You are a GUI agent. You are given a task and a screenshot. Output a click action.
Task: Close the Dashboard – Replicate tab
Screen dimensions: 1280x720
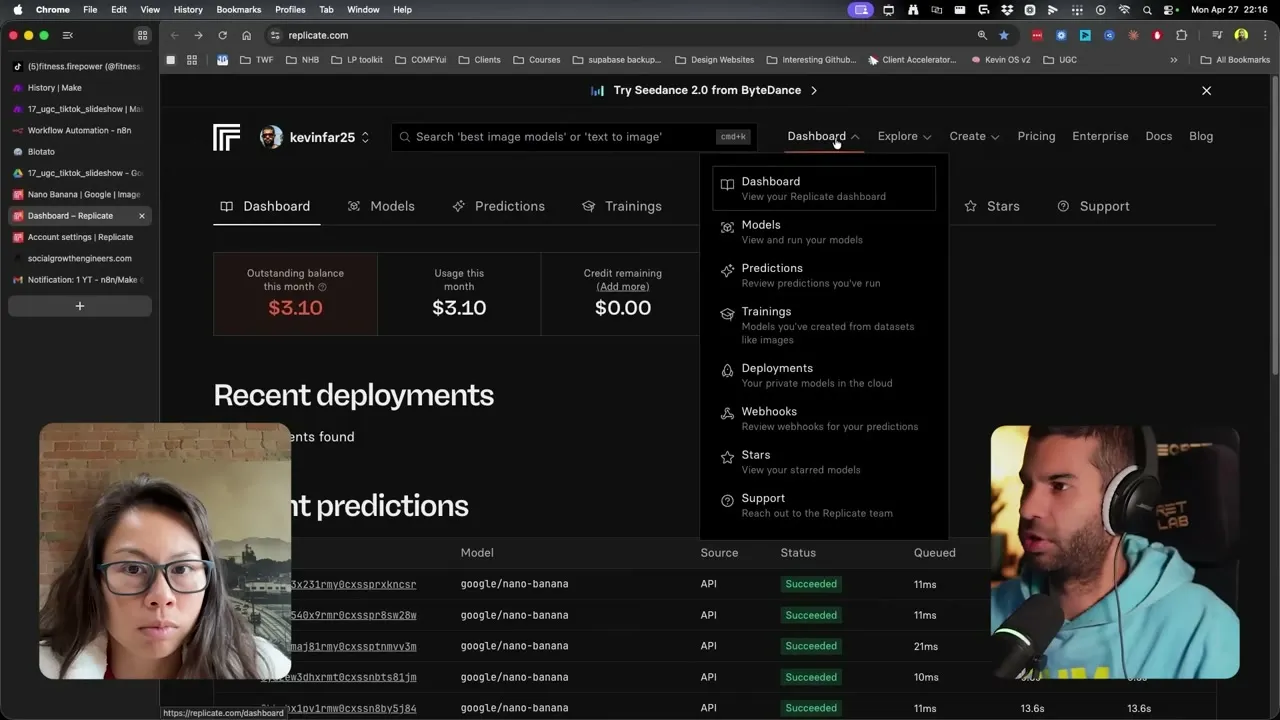click(141, 216)
